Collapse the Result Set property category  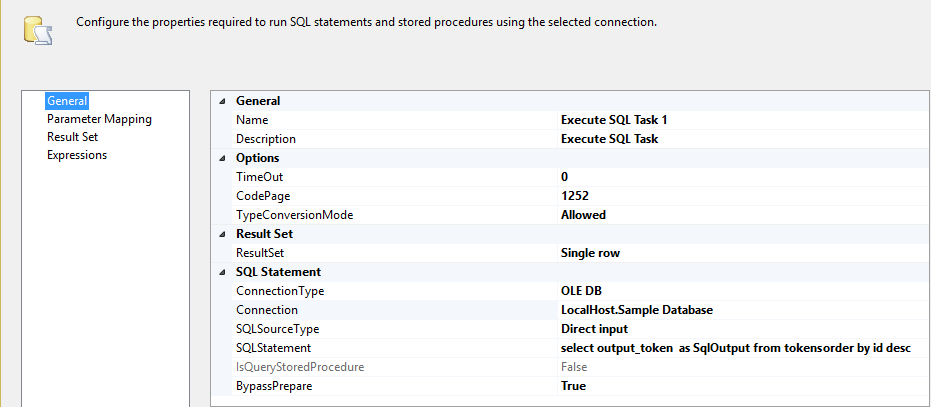(222, 234)
